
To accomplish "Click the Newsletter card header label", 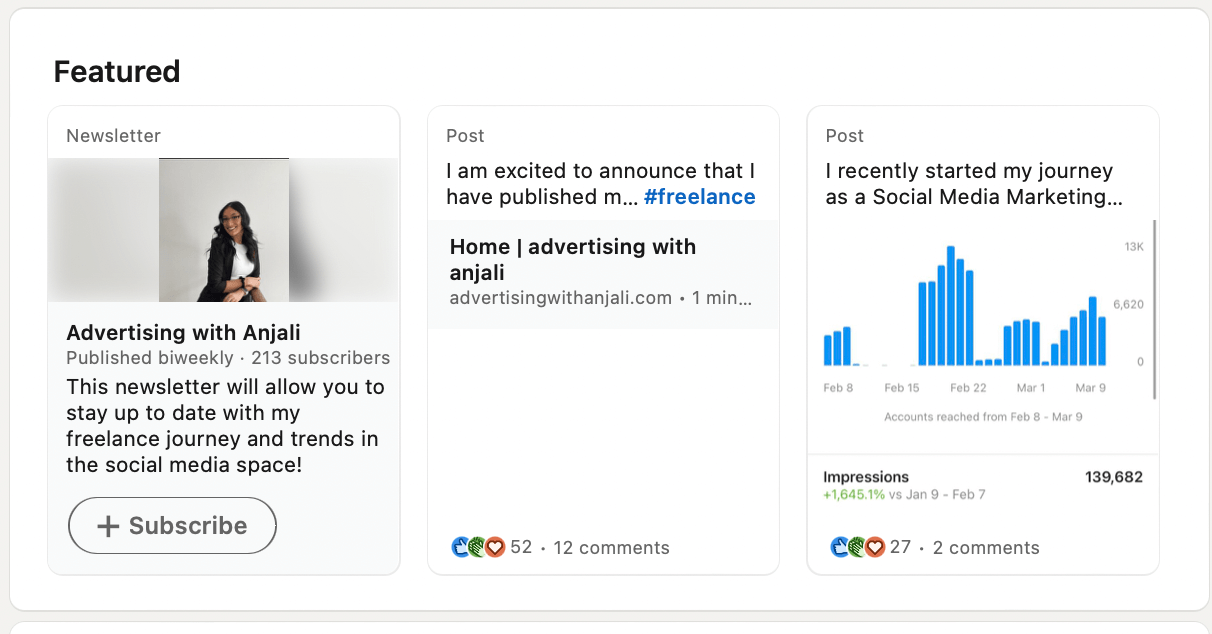I will pyautogui.click(x=113, y=135).
